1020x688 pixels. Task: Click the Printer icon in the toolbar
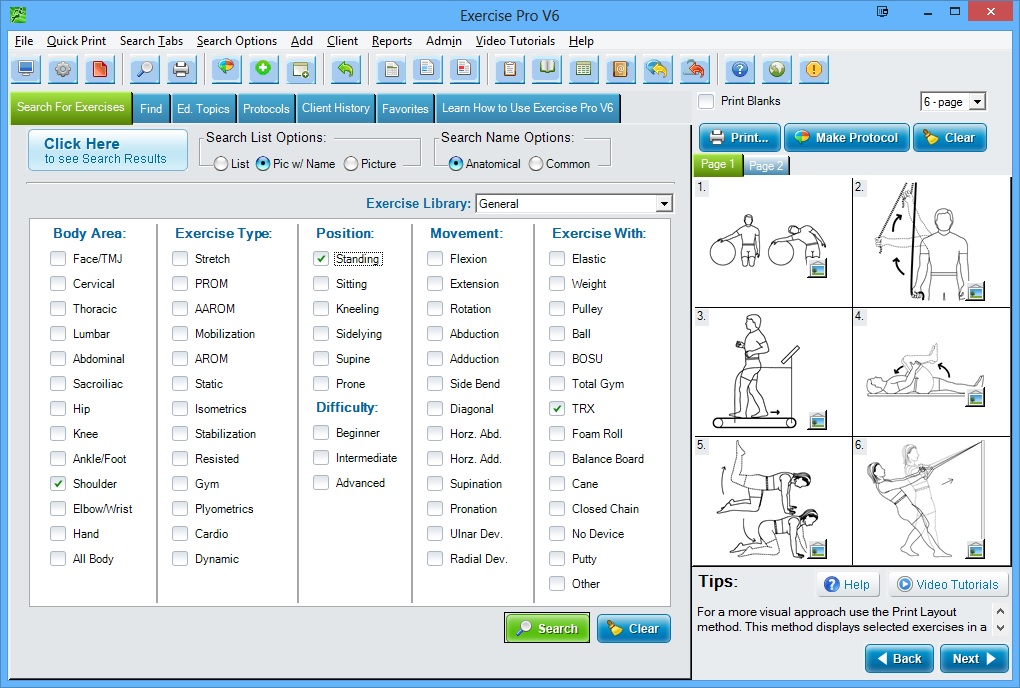[180, 69]
